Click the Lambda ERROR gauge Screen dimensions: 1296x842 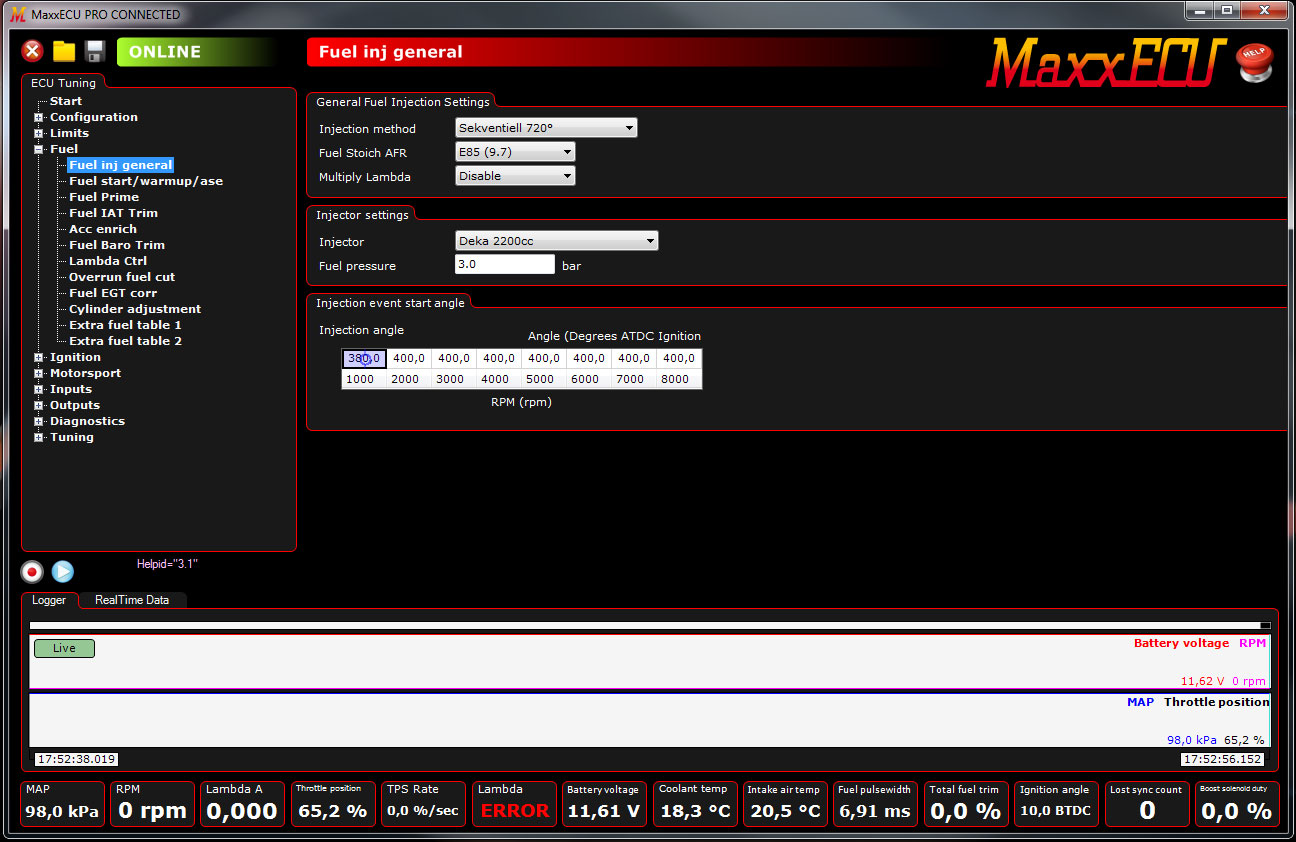pos(514,804)
